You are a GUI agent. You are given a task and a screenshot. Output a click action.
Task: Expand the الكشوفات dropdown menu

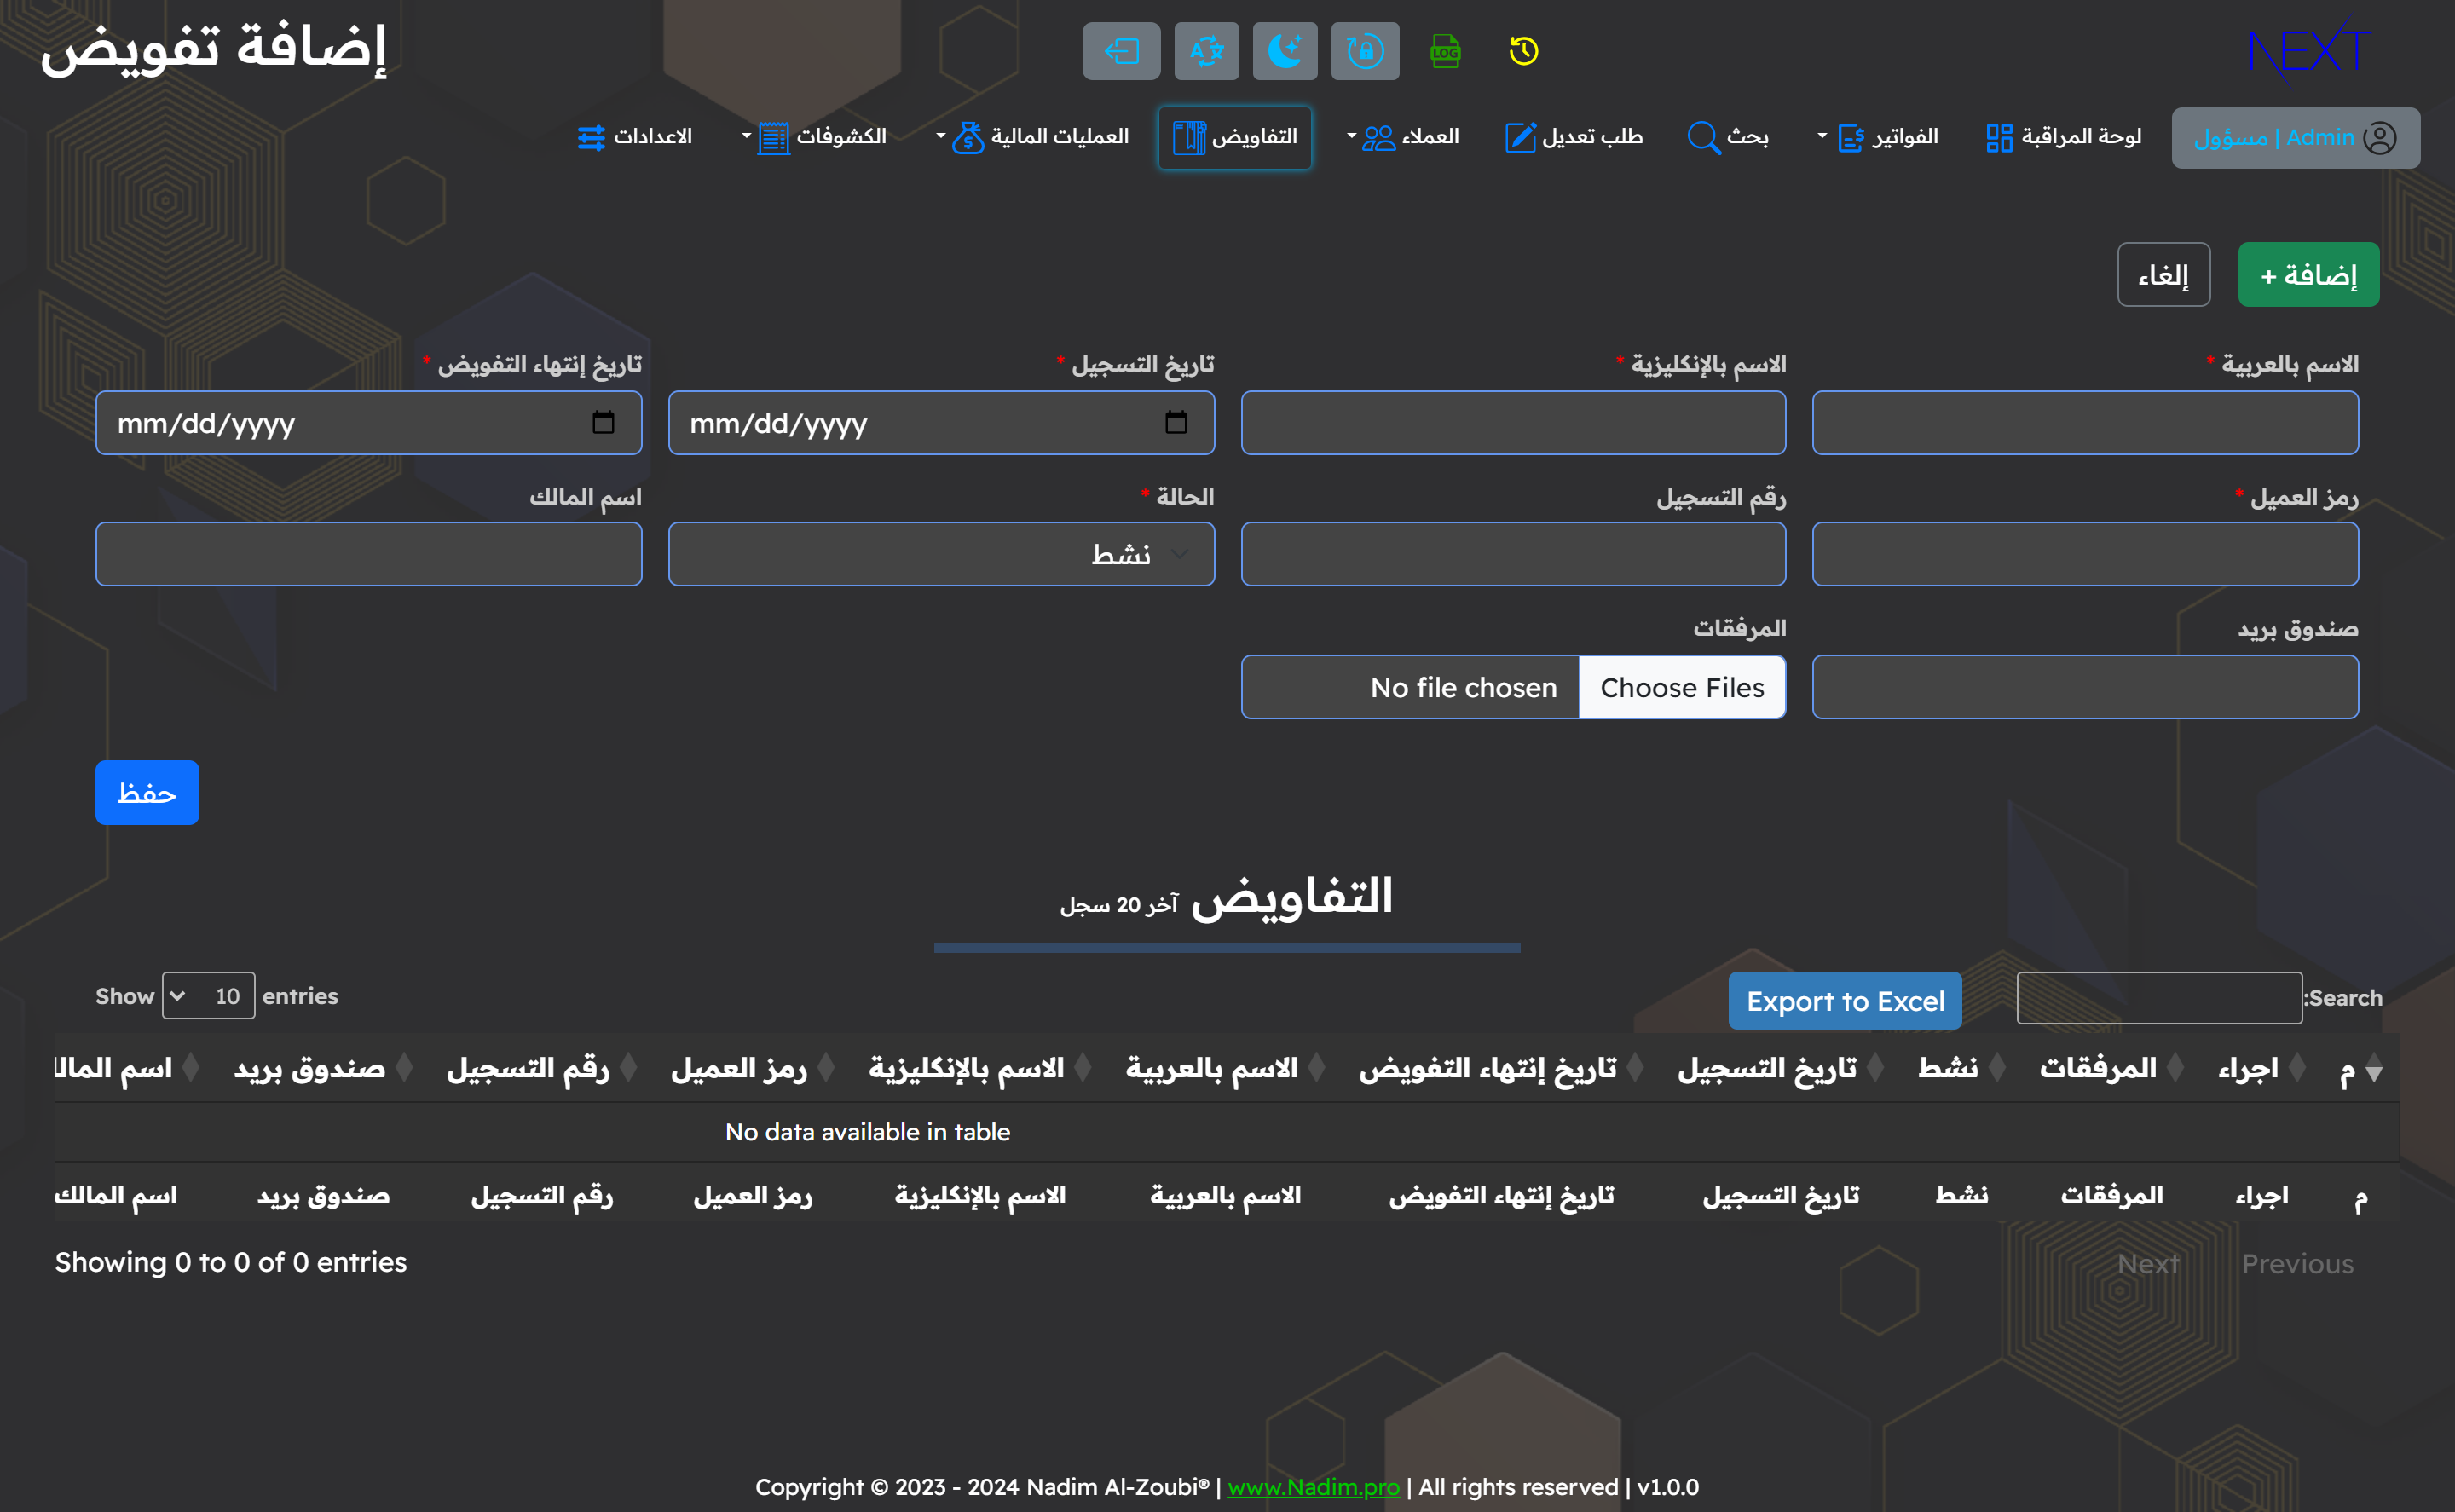823,139
